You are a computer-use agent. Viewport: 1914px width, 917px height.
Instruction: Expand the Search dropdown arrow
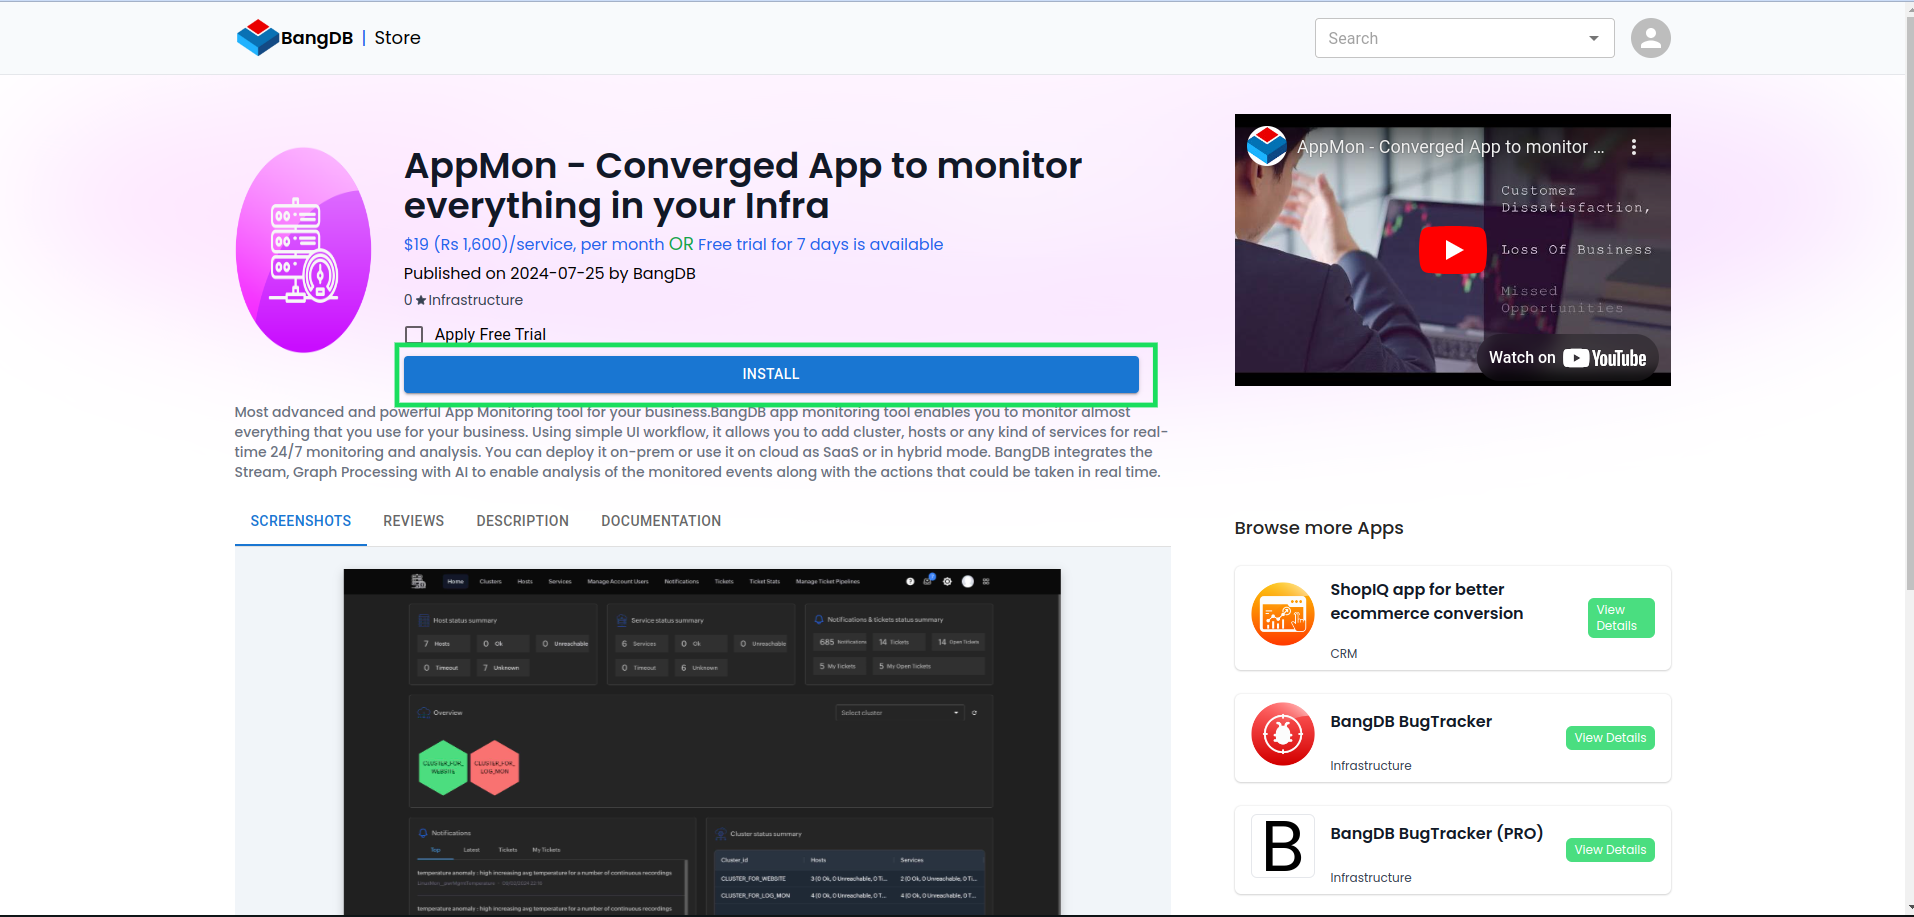coord(1594,38)
